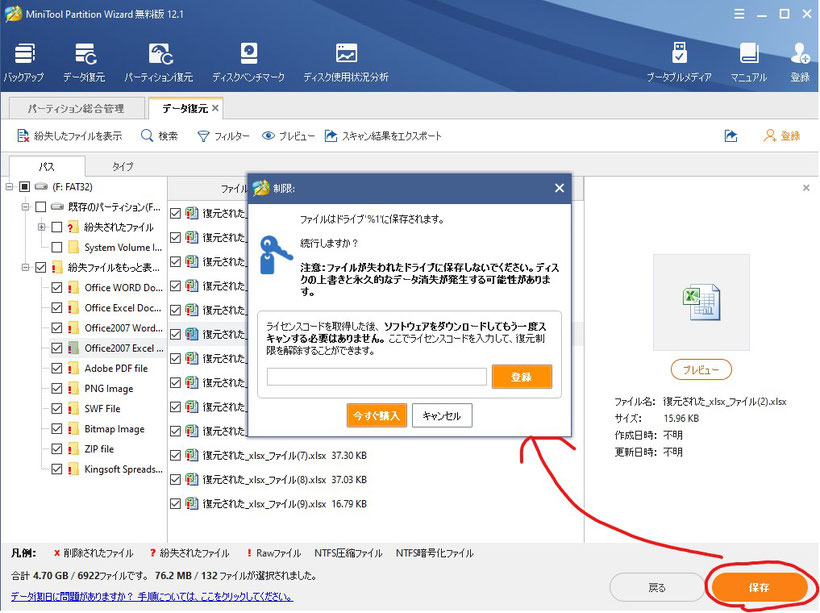Switch to the パス tab
The height and width of the screenshot is (613, 820).
[x=47, y=166]
